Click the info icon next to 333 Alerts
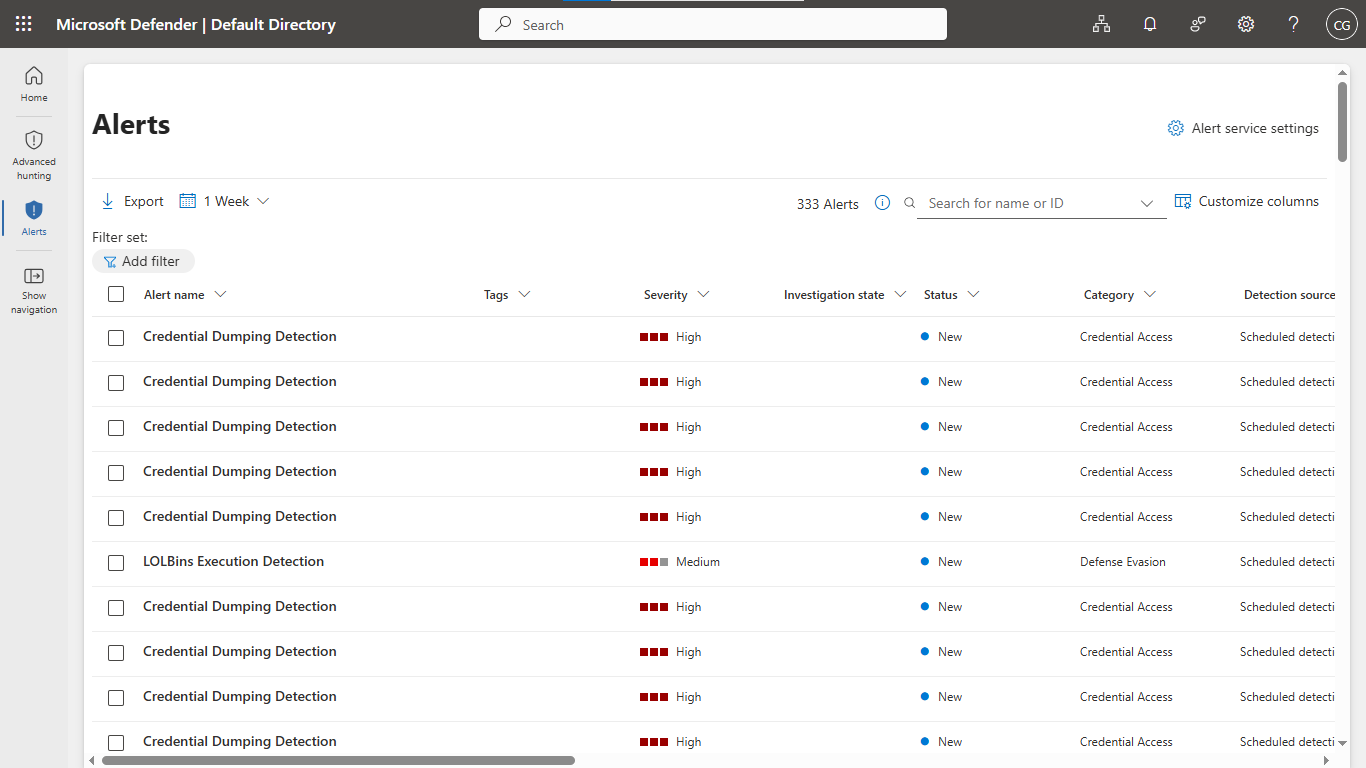Screen dimensions: 1366x768 coord(882,203)
